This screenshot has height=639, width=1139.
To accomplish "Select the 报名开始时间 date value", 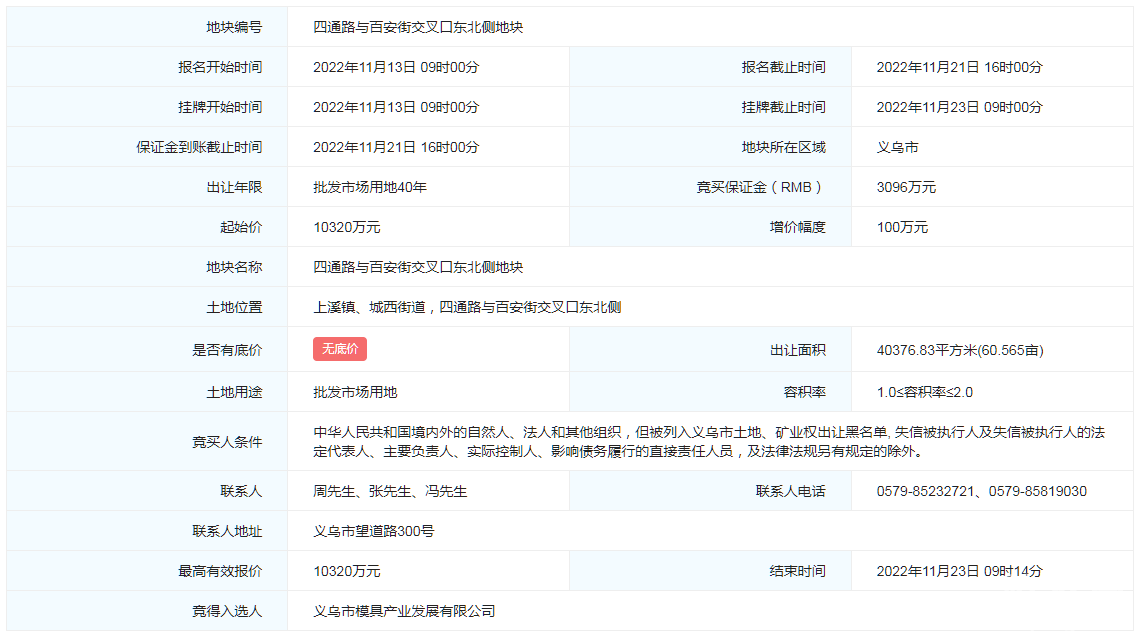I will (396, 67).
